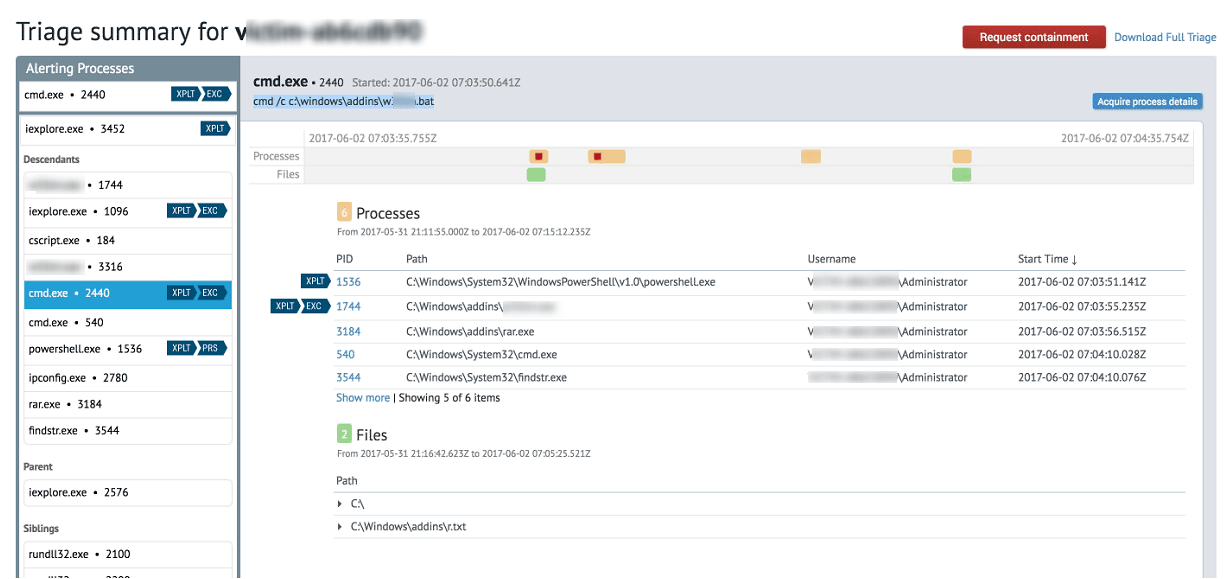This screenshot has width=1230, height=579.
Task: Open the Download Full Triage link
Action: click(x=1164, y=36)
